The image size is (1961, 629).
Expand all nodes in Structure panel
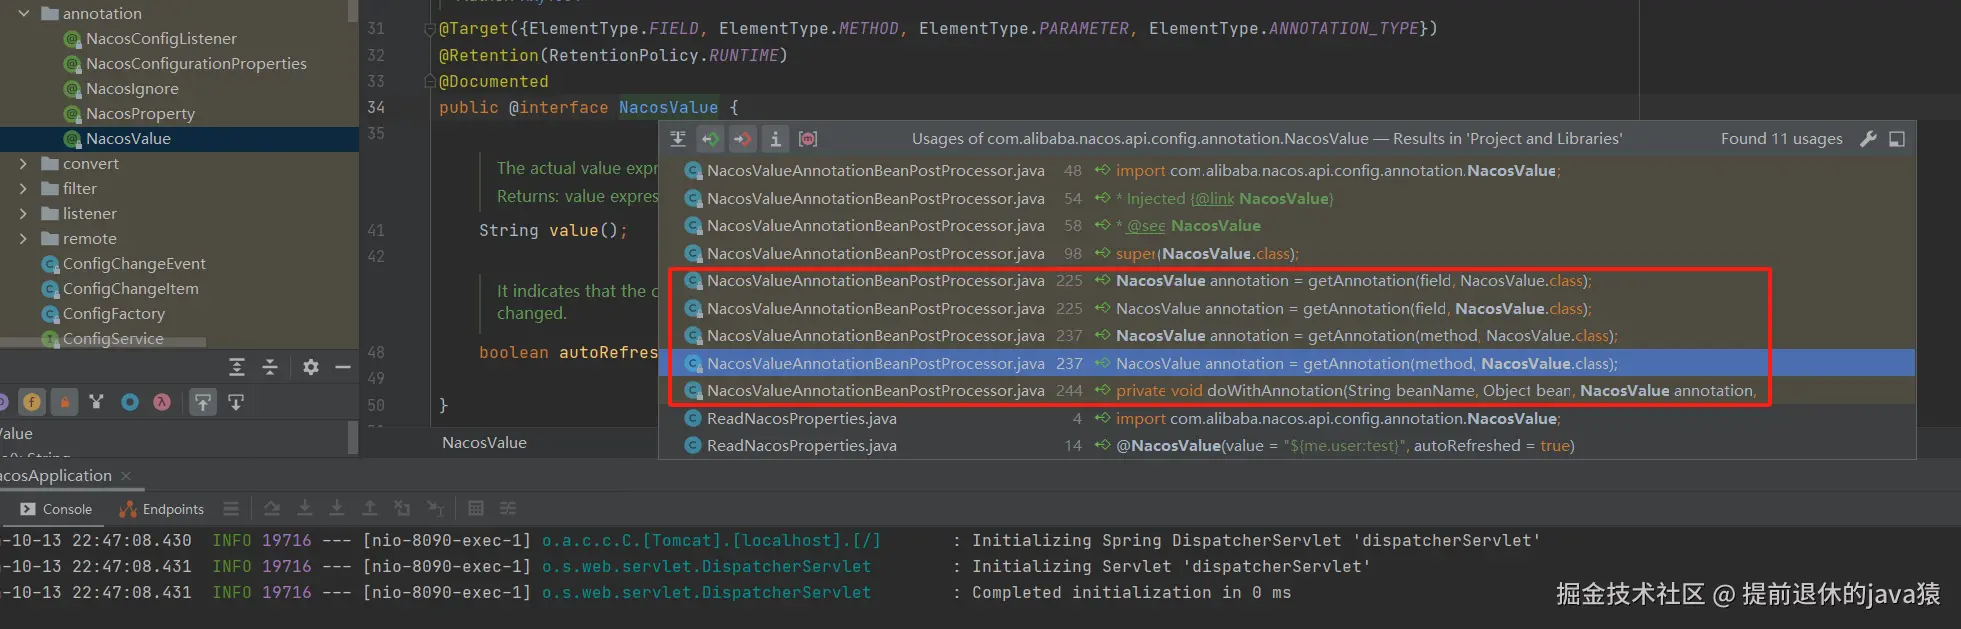coord(237,367)
